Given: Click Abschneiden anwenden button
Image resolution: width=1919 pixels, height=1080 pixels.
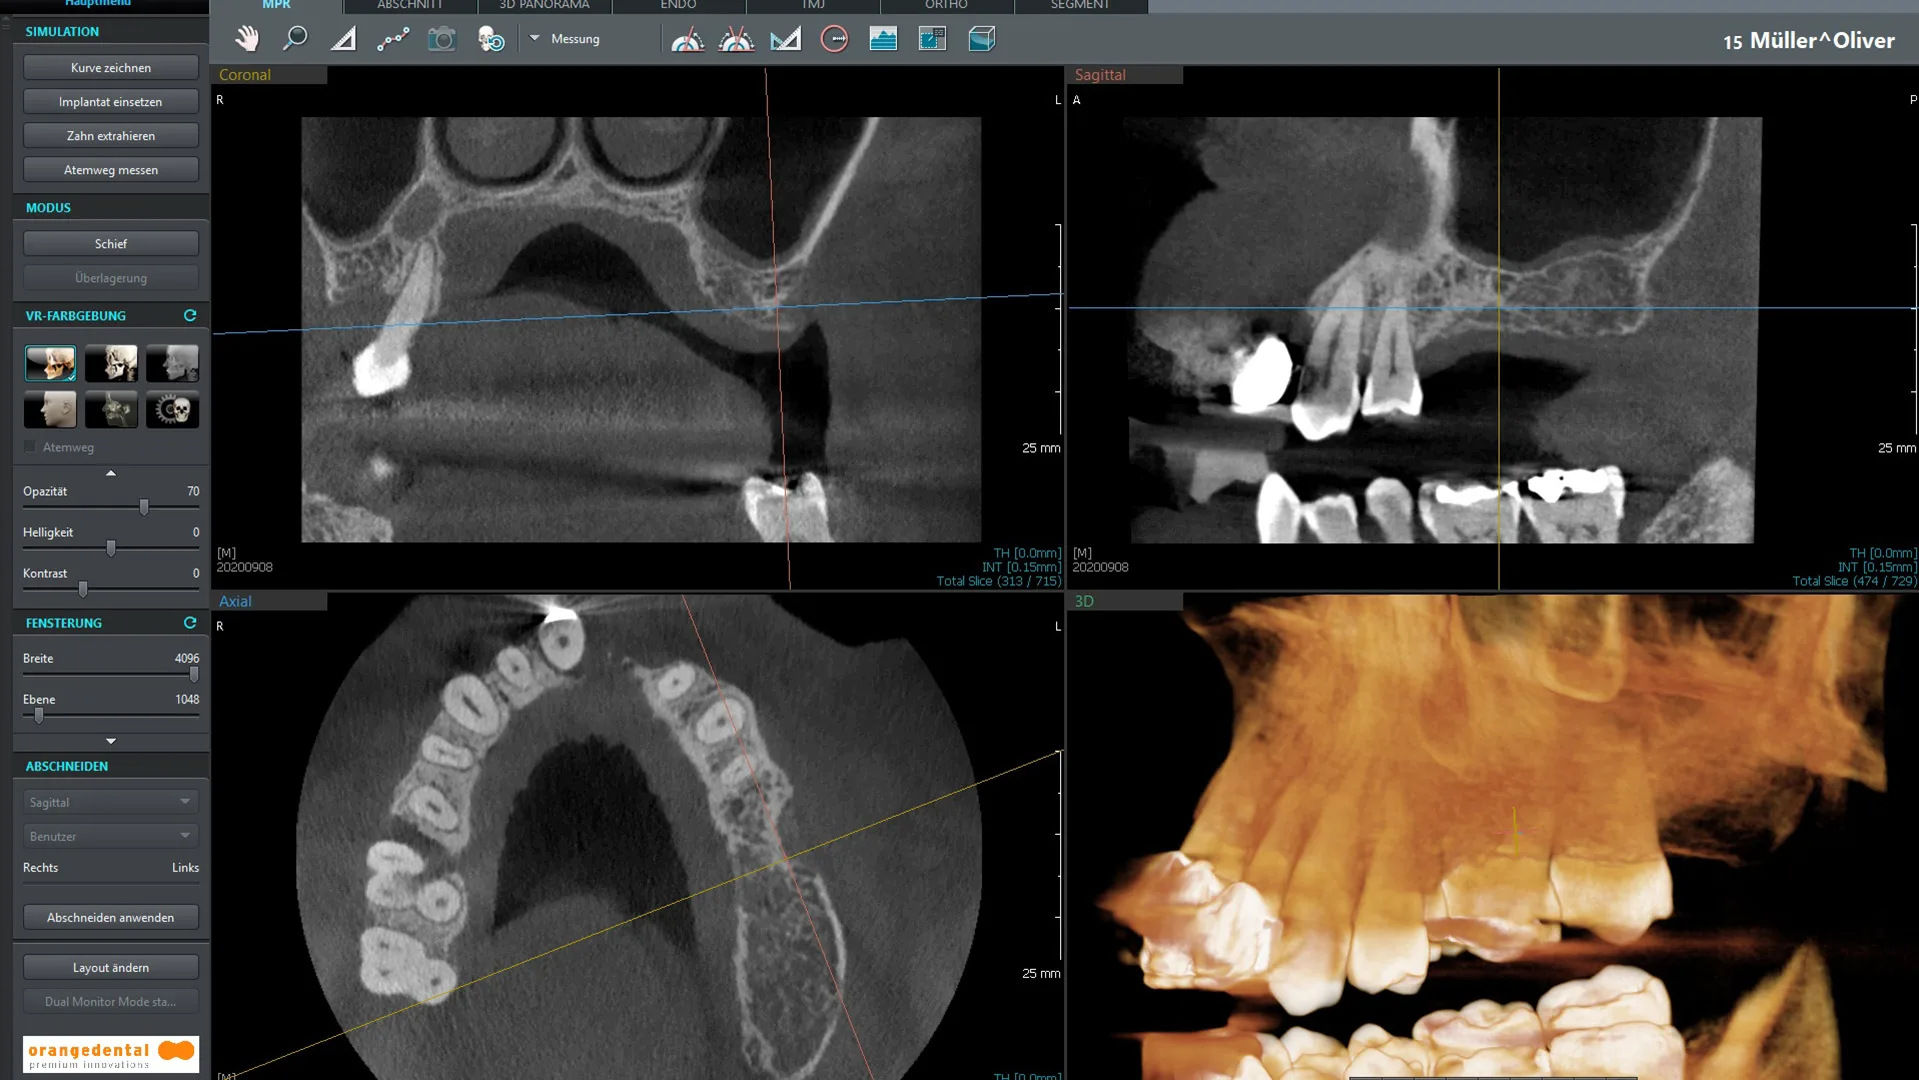Looking at the screenshot, I should [x=111, y=917].
